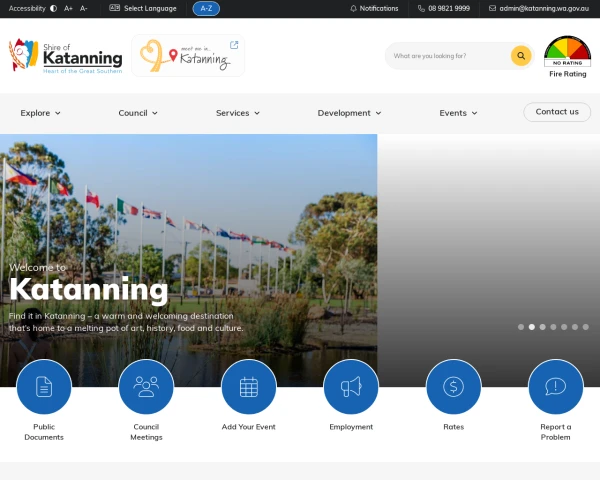
Task: Expand the Explore chevron arrow
Action: (58, 113)
